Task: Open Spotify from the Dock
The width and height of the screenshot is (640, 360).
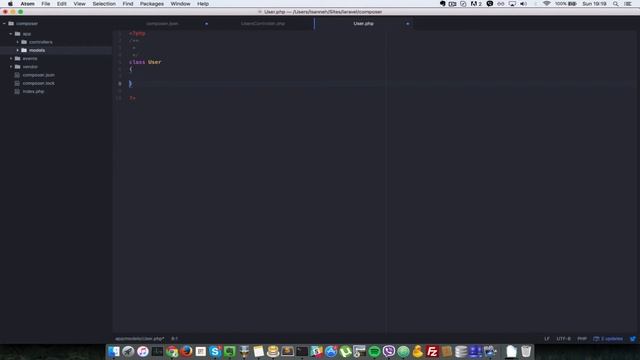Action: (374, 351)
